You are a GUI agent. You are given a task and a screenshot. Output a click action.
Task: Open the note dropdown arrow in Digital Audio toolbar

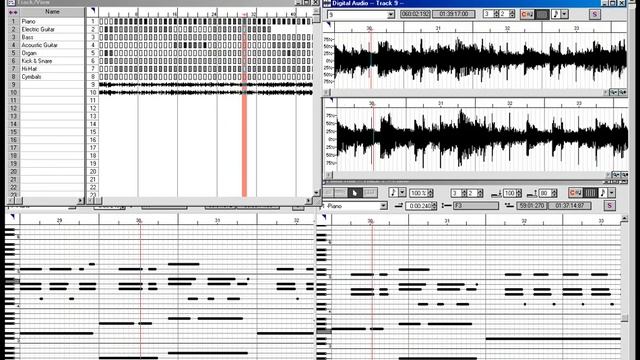[564, 14]
